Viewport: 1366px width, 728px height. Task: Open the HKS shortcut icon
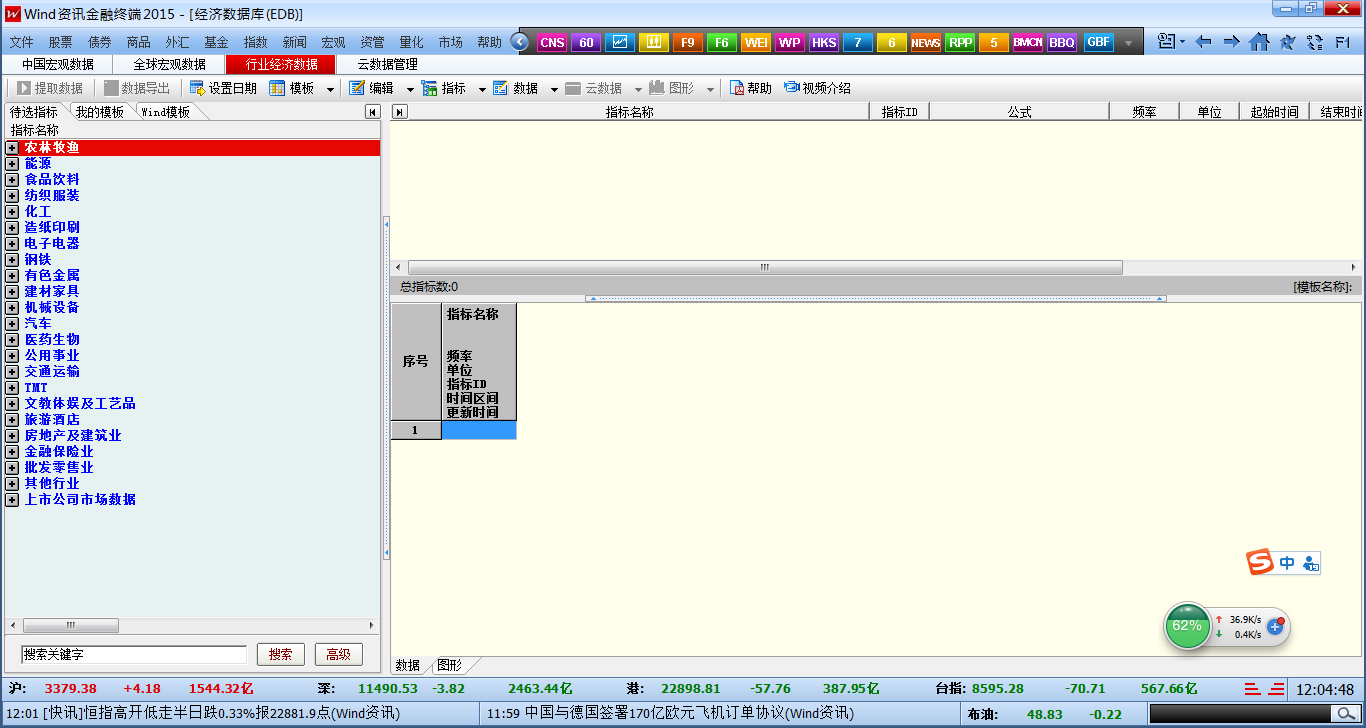pyautogui.click(x=824, y=42)
